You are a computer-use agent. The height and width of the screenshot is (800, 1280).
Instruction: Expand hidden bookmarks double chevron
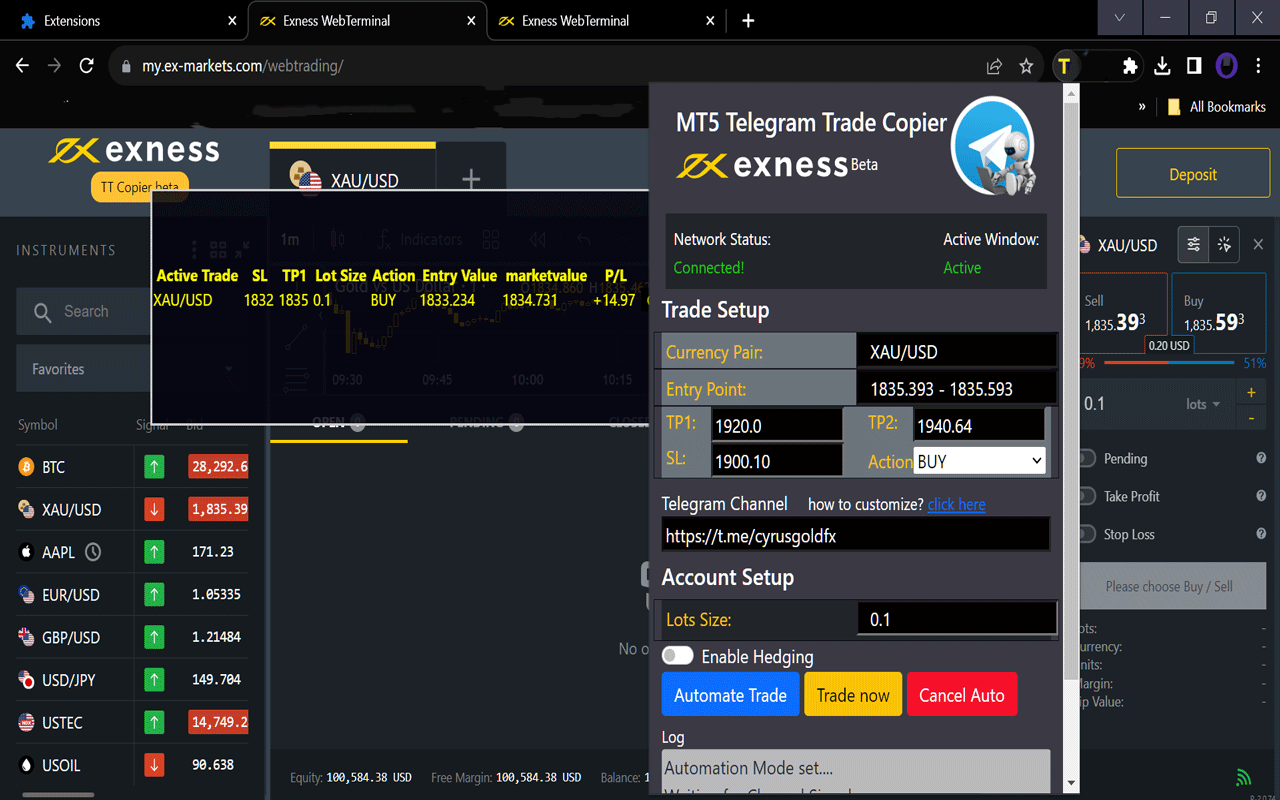pyautogui.click(x=1142, y=106)
